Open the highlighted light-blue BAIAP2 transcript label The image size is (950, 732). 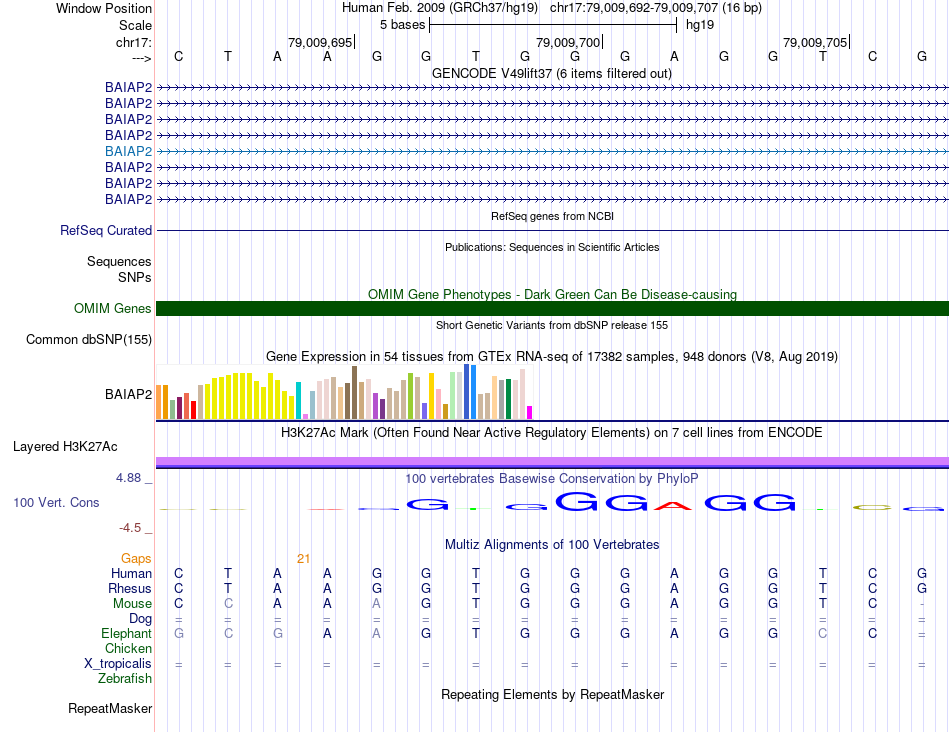(x=128, y=151)
